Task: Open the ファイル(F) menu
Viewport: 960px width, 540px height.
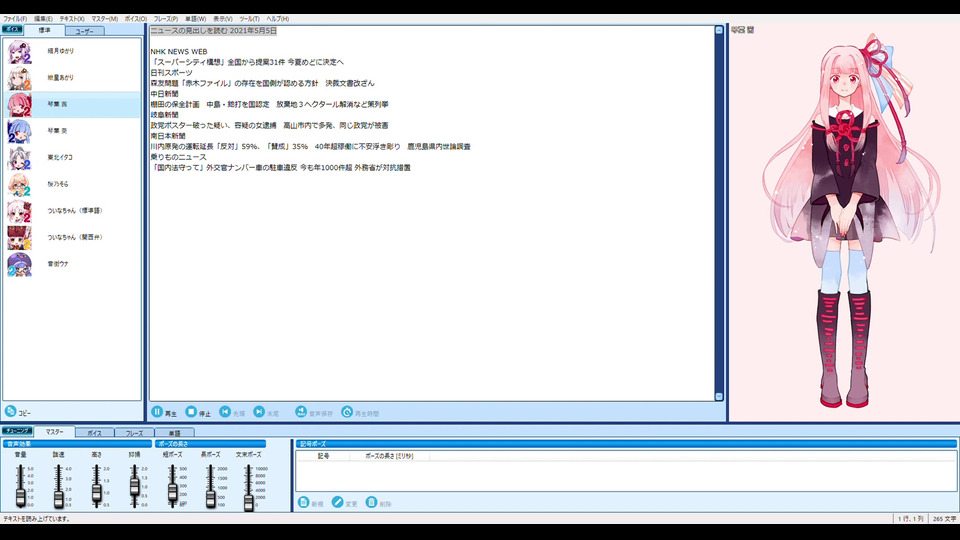Action: (15, 19)
